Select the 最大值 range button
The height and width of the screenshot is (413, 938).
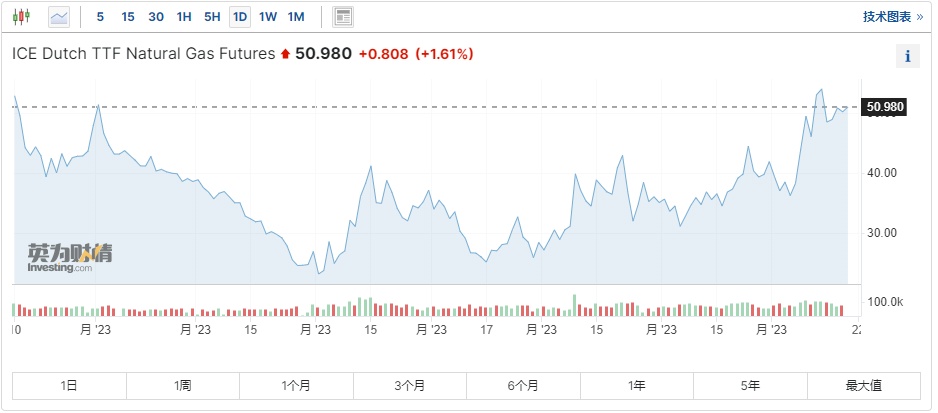(x=863, y=385)
